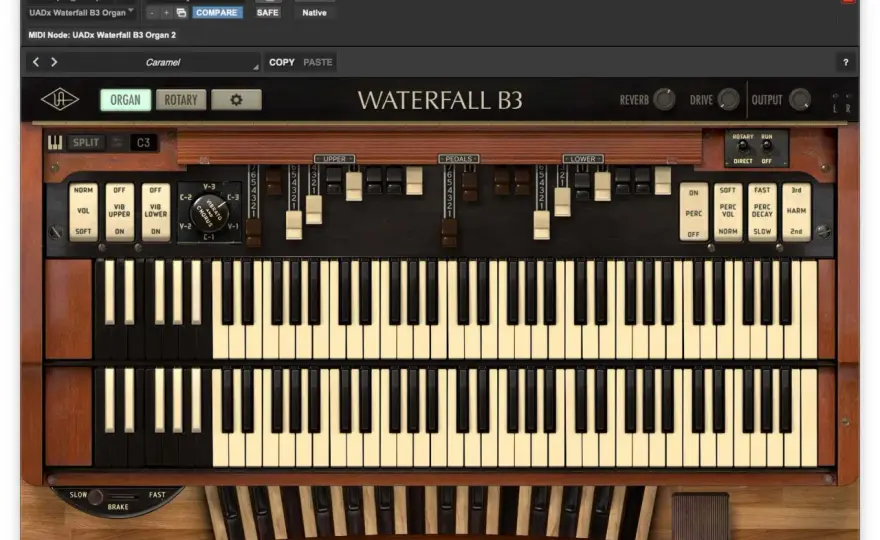Click the Native button
The height and width of the screenshot is (540, 880).
tap(314, 12)
